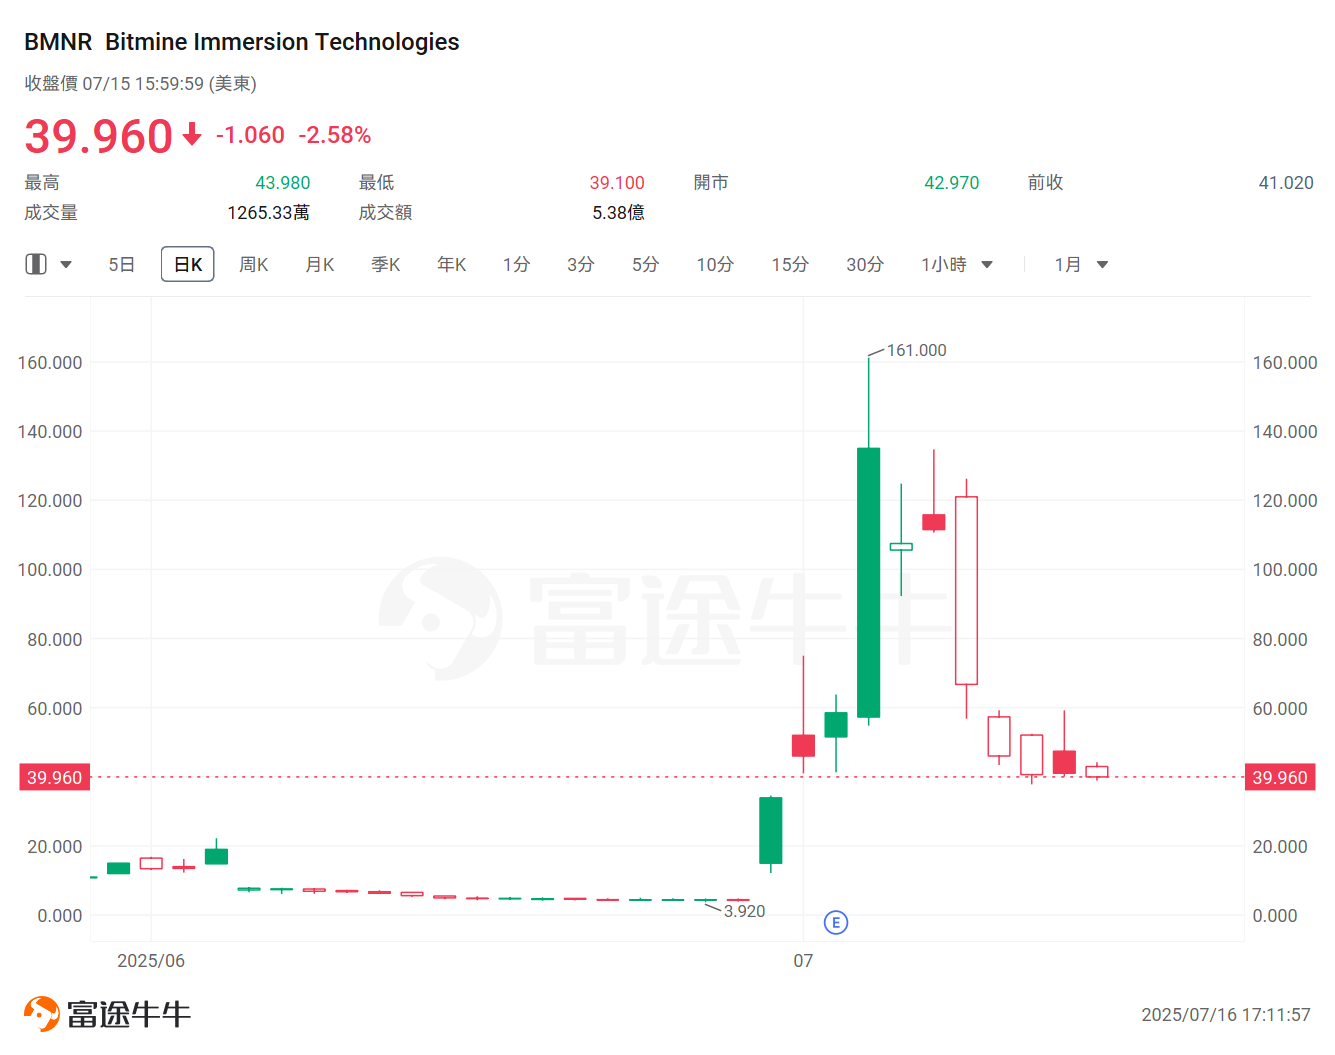Click the 3.920 low price label
This screenshot has height=1055, width=1335.
point(744,911)
